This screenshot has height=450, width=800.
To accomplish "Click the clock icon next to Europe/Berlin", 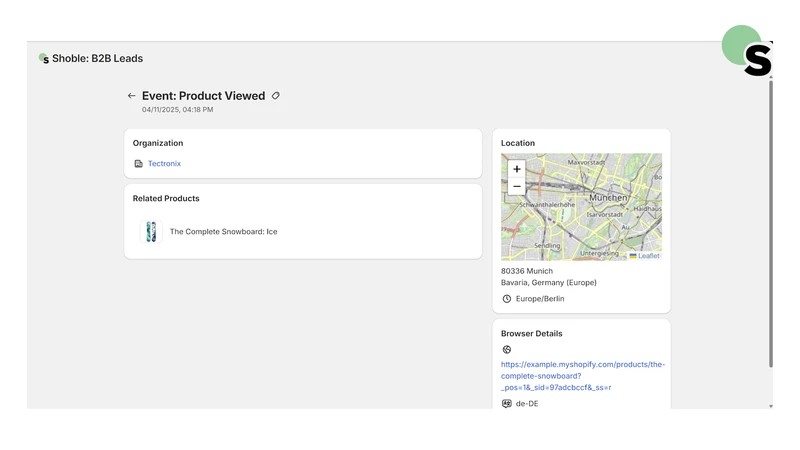I will (x=507, y=299).
